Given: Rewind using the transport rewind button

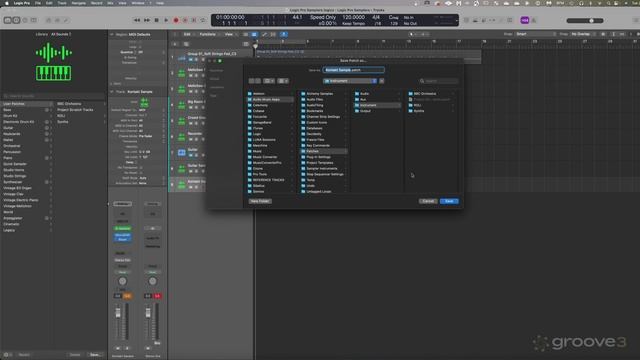Looking at the screenshot, I should 137,20.
